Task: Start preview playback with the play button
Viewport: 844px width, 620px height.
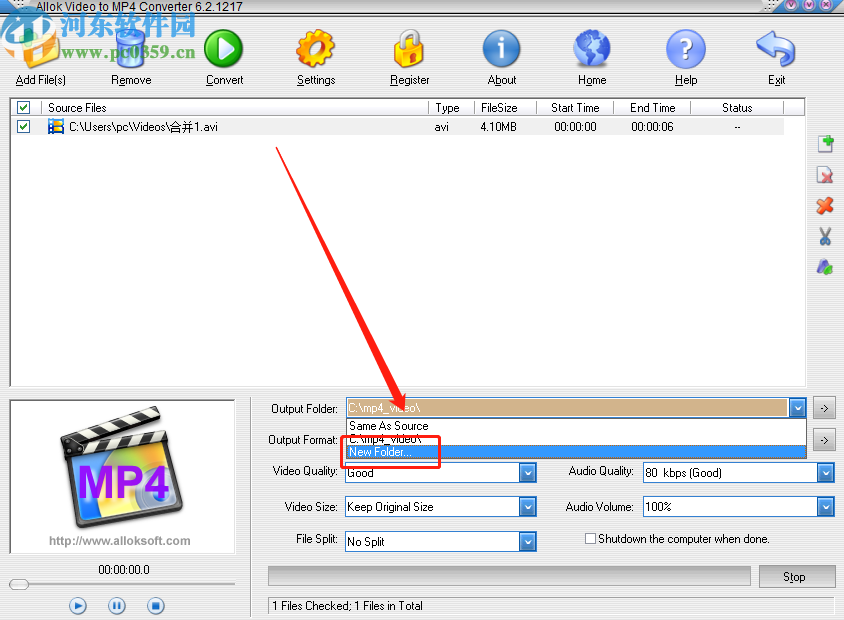Action: point(78,606)
